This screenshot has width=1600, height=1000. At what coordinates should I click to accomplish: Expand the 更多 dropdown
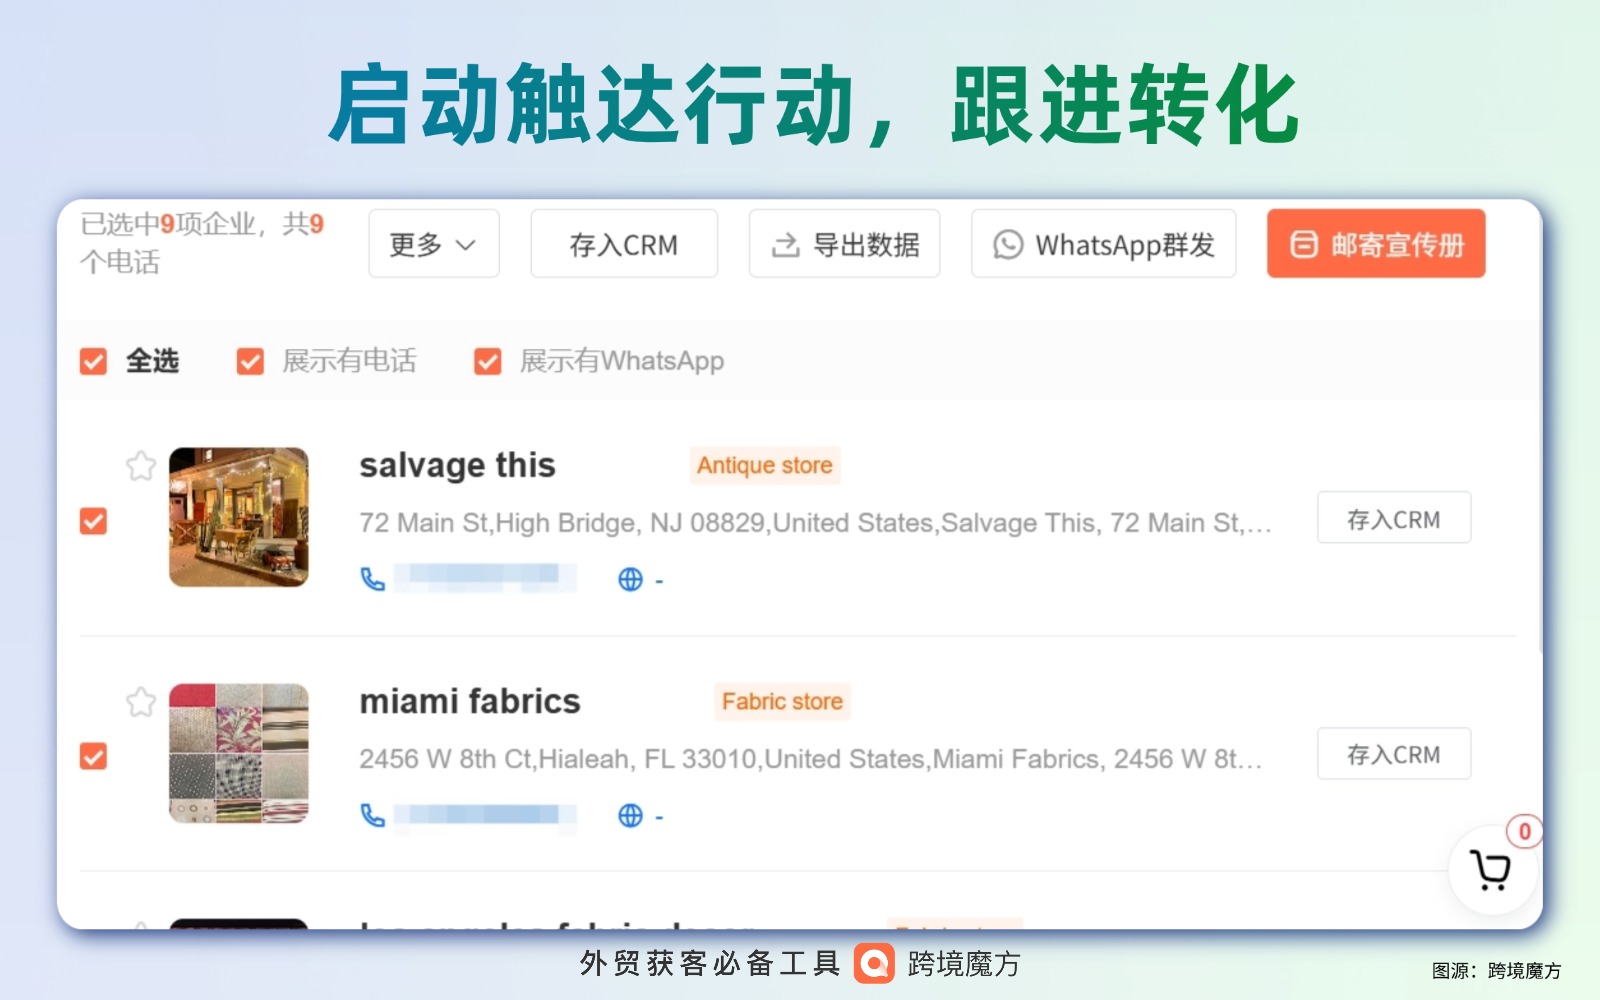pos(433,244)
